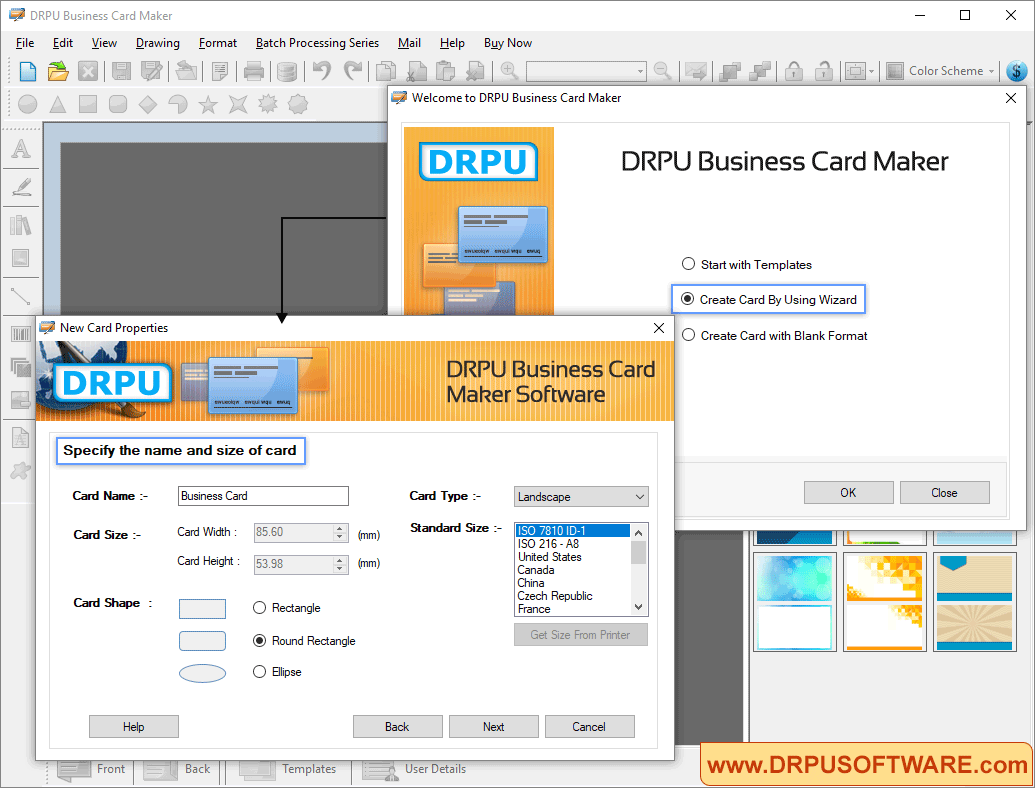Click the database icon in toolbar
This screenshot has width=1035, height=788.
(x=286, y=71)
